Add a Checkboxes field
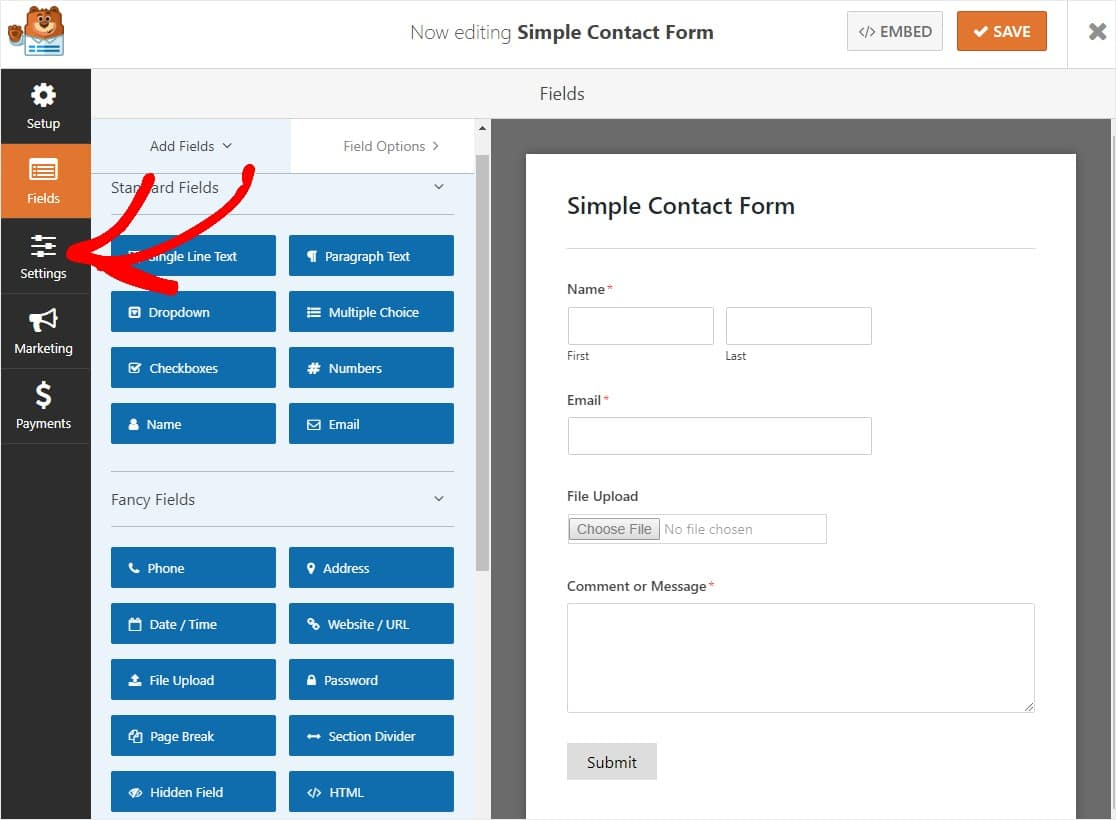 [x=193, y=367]
